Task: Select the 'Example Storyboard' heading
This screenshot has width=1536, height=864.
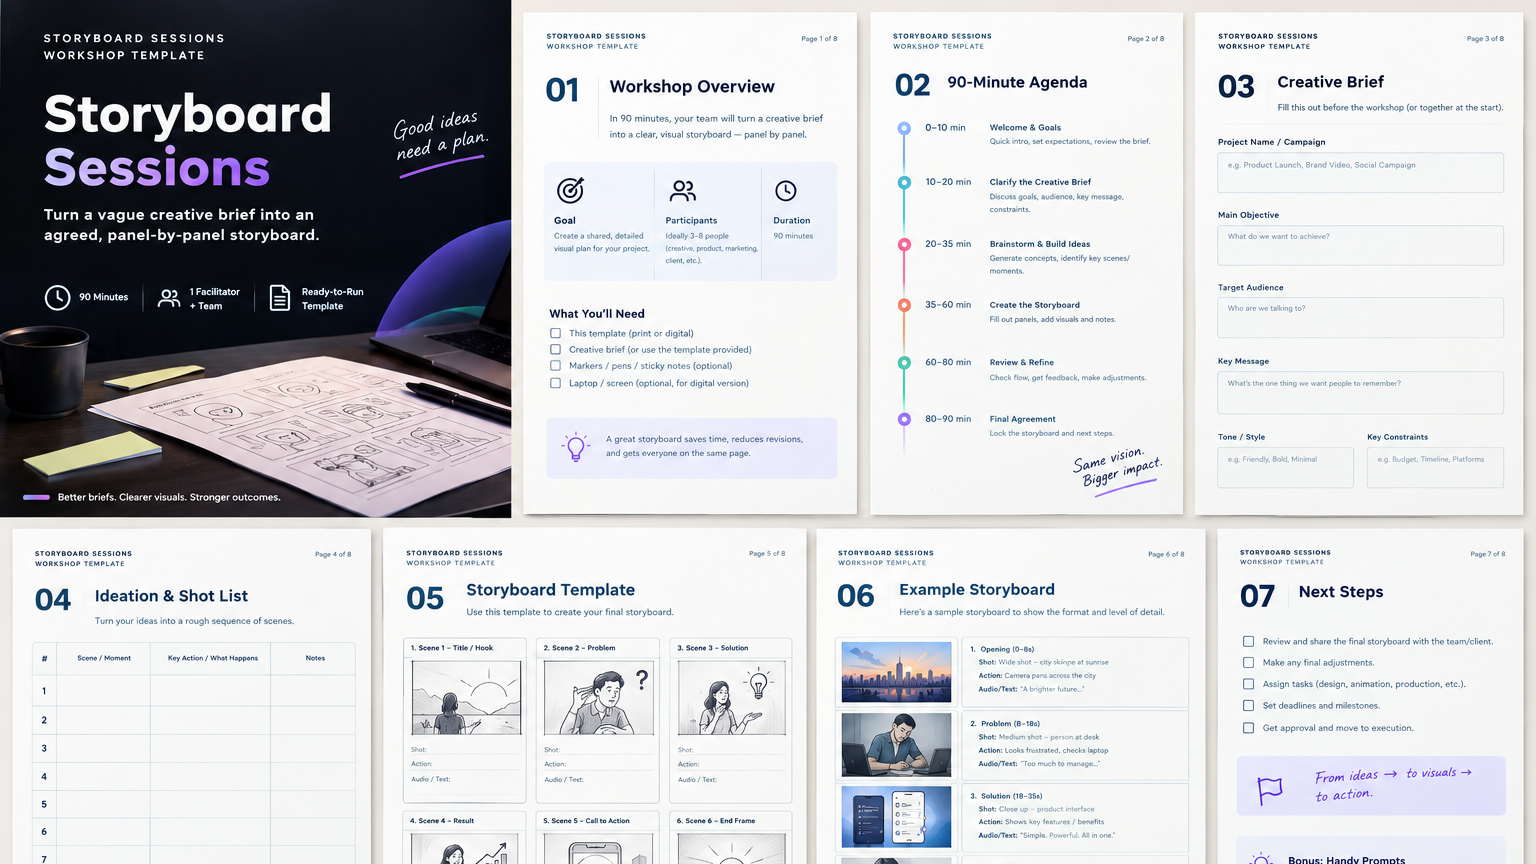Action: [977, 590]
